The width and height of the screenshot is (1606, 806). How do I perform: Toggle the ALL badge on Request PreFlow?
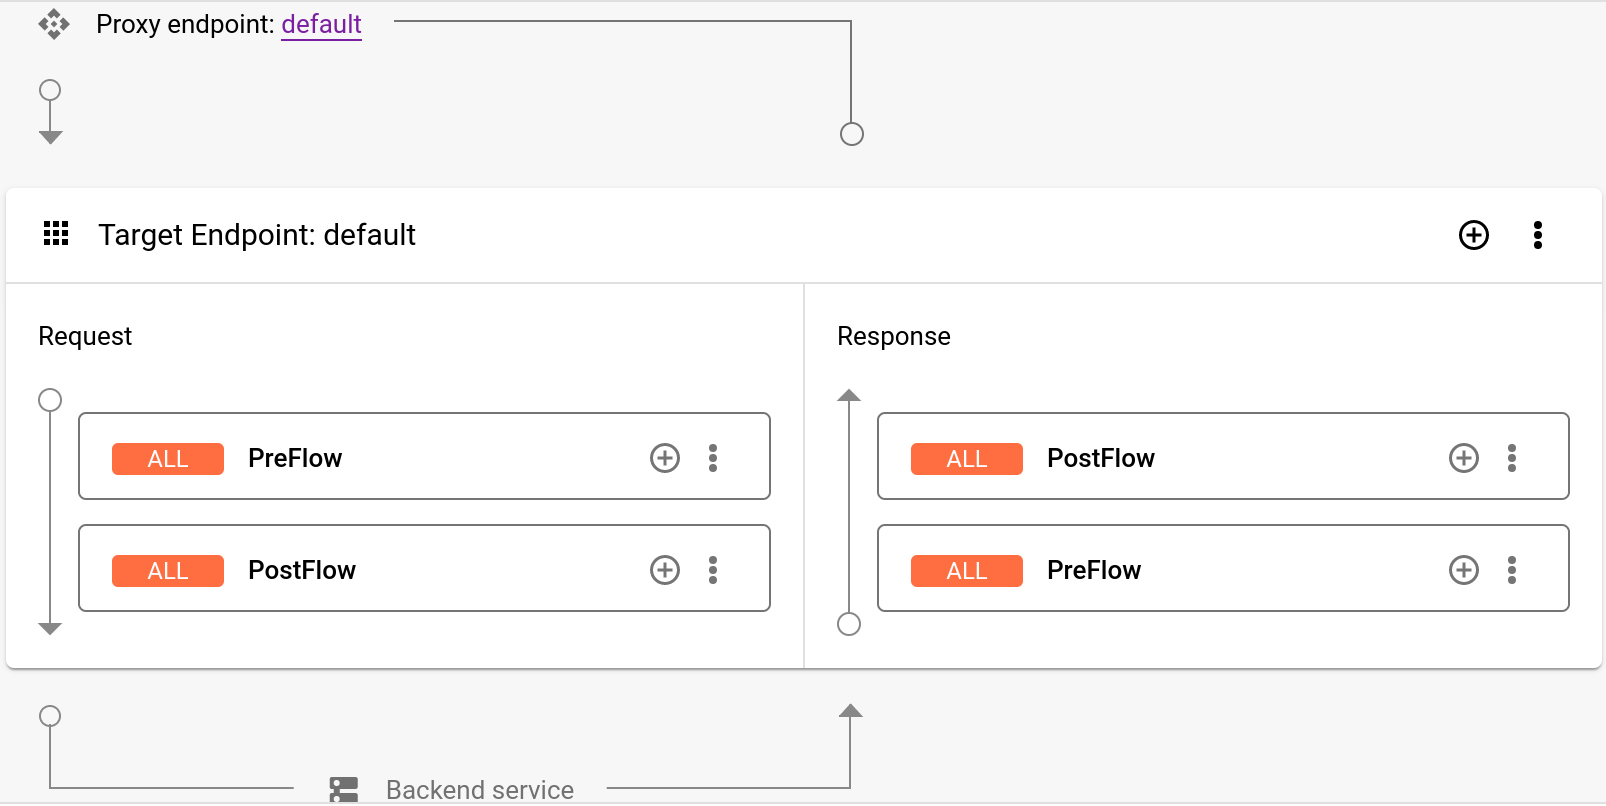(167, 458)
